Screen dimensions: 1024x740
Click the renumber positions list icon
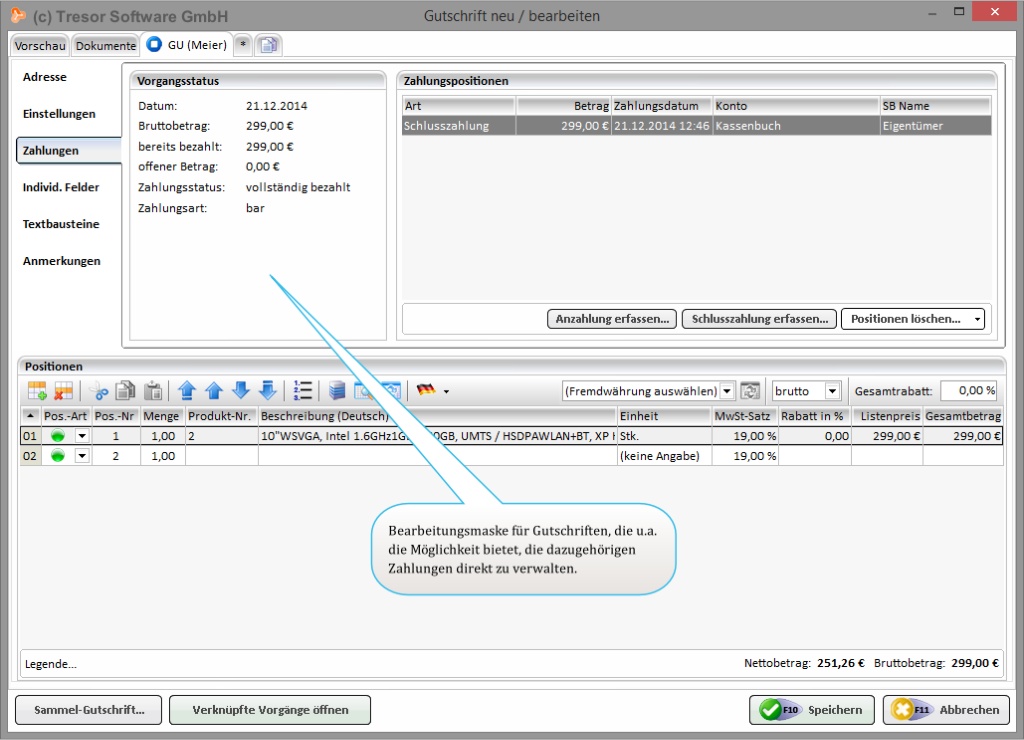click(303, 391)
